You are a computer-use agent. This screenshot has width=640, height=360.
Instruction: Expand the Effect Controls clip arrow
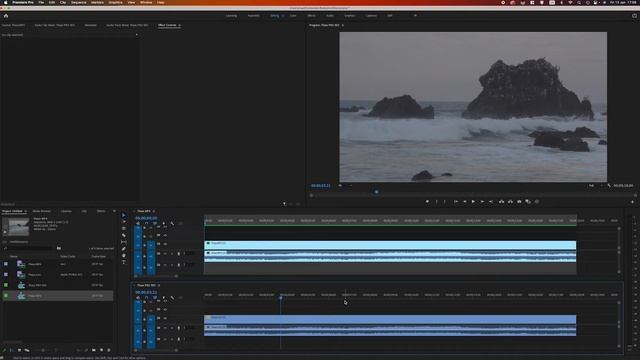(x=136, y=35)
